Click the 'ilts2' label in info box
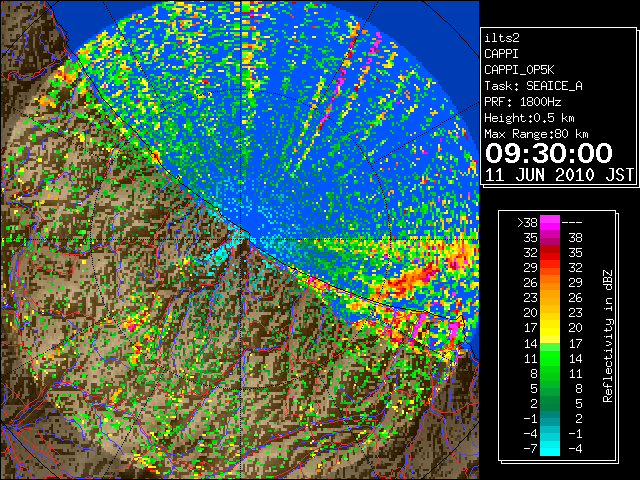 coord(502,38)
